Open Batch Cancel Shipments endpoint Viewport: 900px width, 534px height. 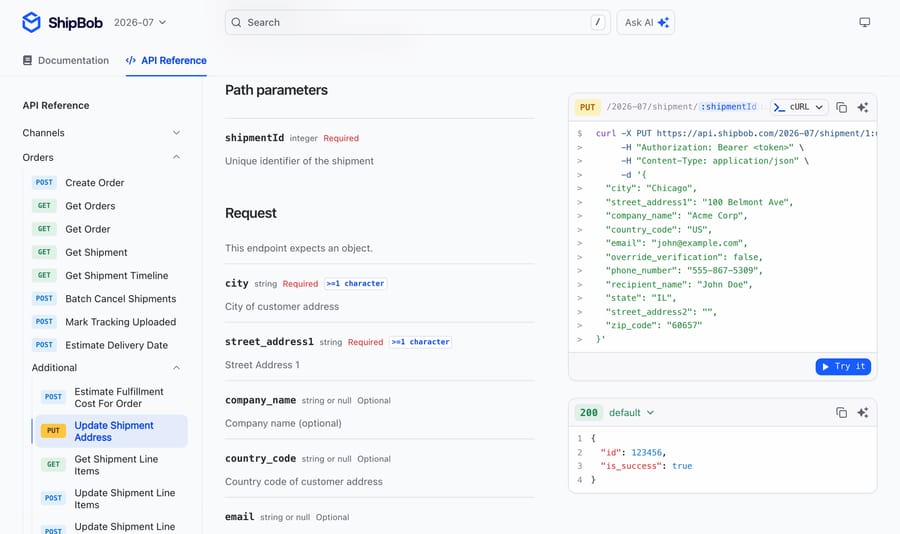[x=109, y=299]
